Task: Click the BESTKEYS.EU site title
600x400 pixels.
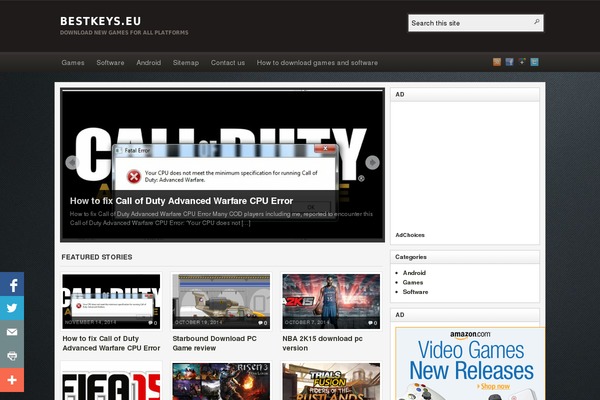Action: [x=100, y=21]
